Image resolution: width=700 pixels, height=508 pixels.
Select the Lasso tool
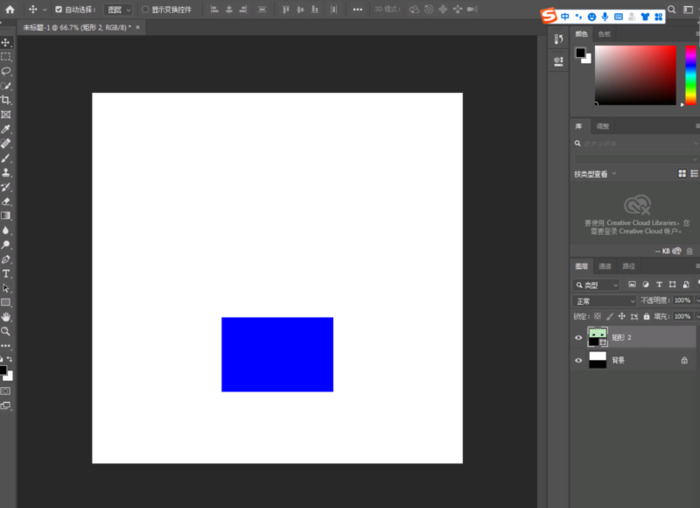tap(6, 72)
